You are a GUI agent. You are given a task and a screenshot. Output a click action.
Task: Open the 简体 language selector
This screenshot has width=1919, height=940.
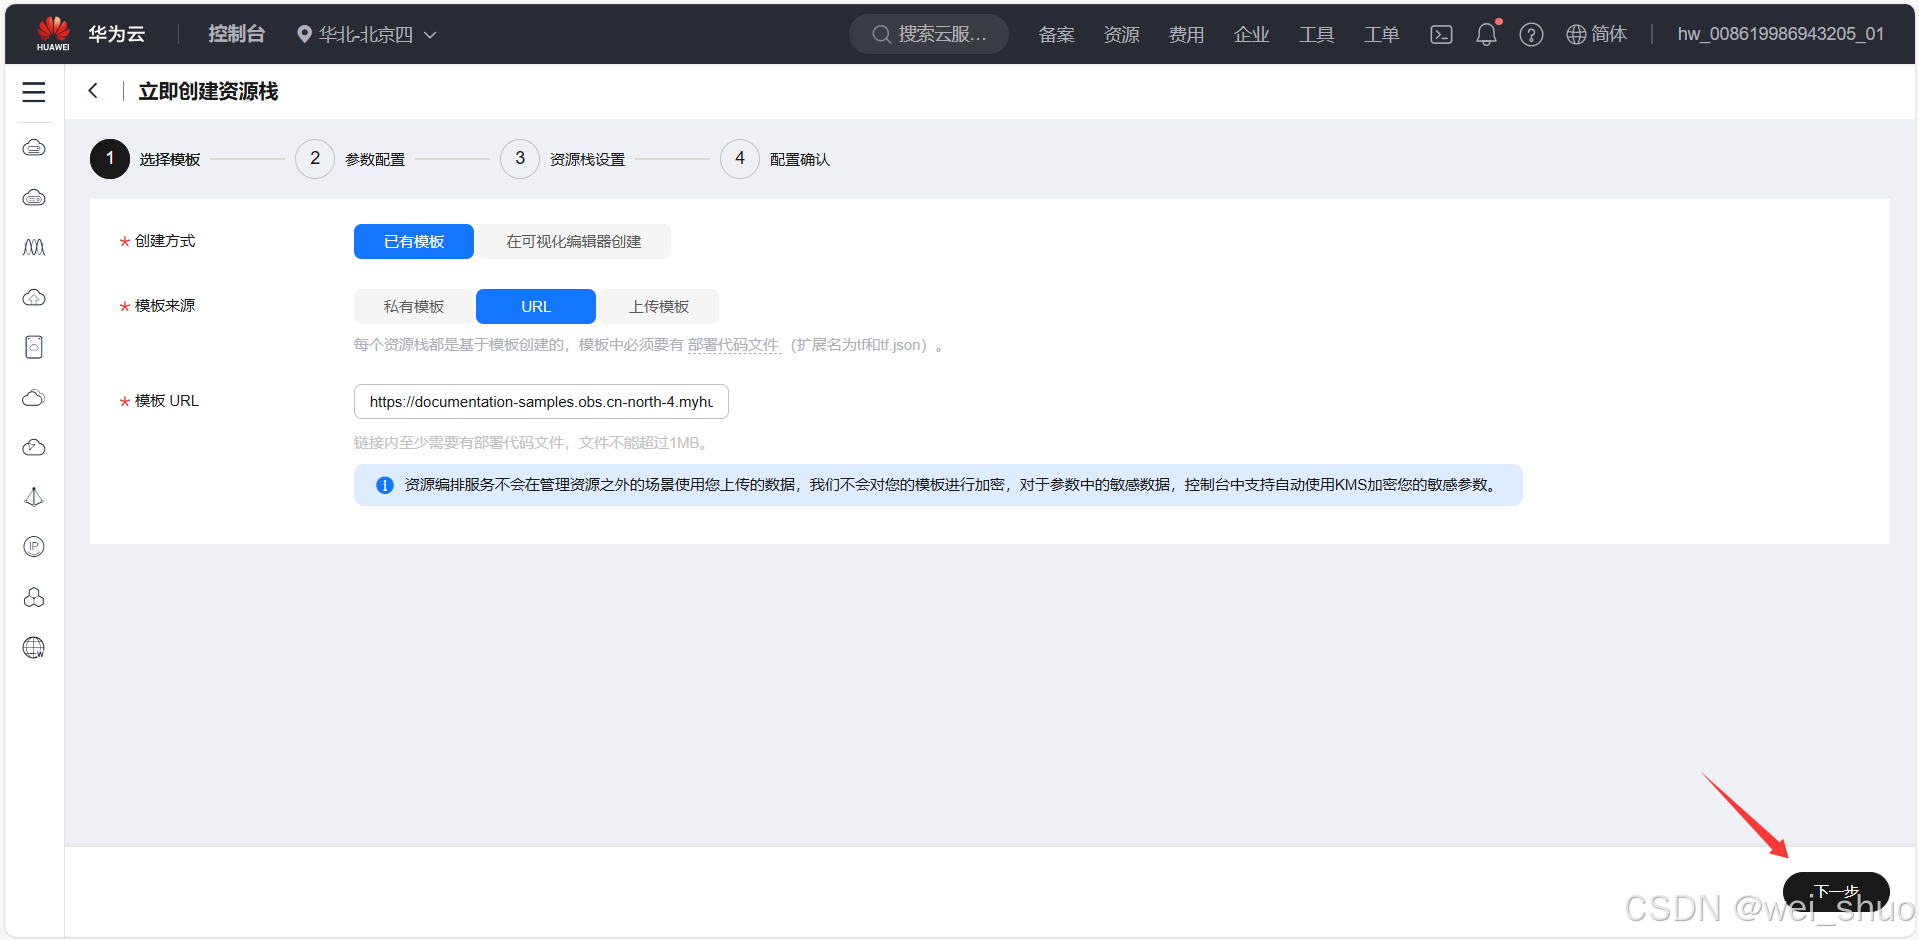[1597, 34]
